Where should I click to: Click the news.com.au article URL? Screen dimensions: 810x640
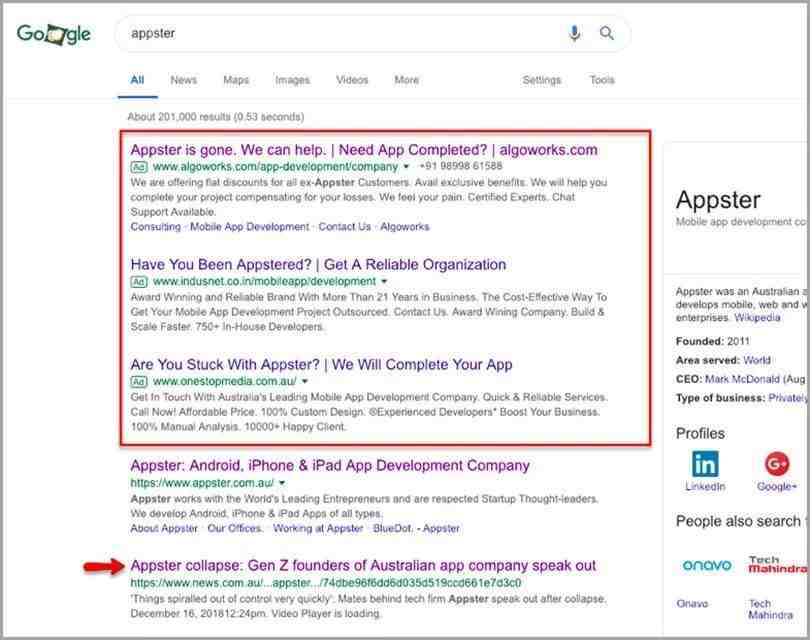point(326,583)
